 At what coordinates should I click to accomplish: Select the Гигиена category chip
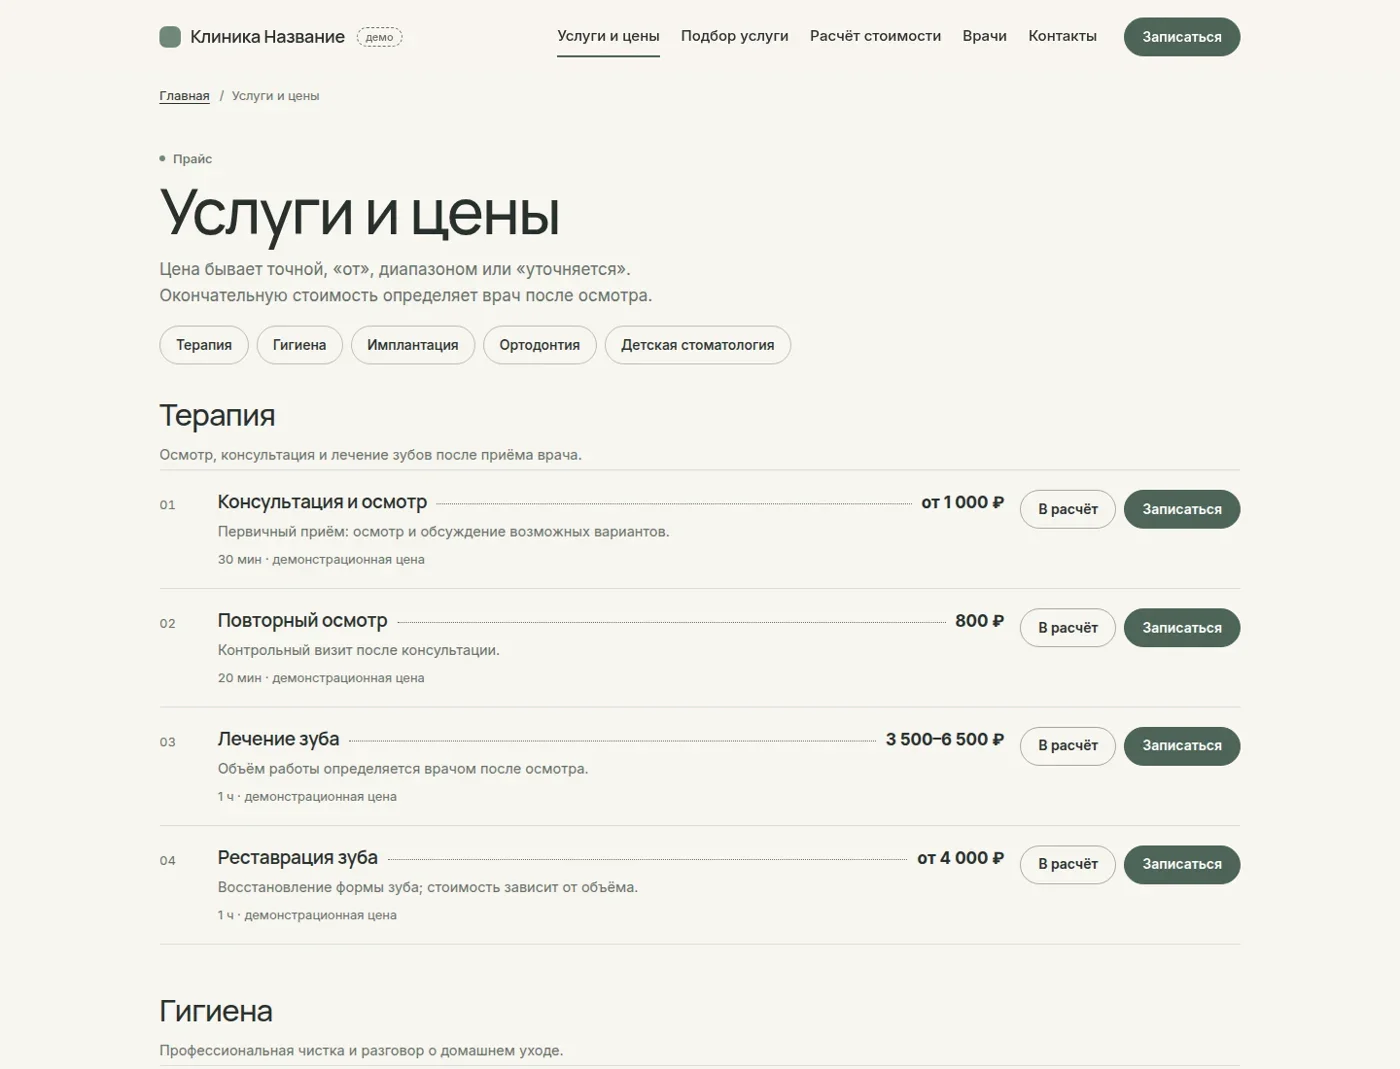pos(299,345)
